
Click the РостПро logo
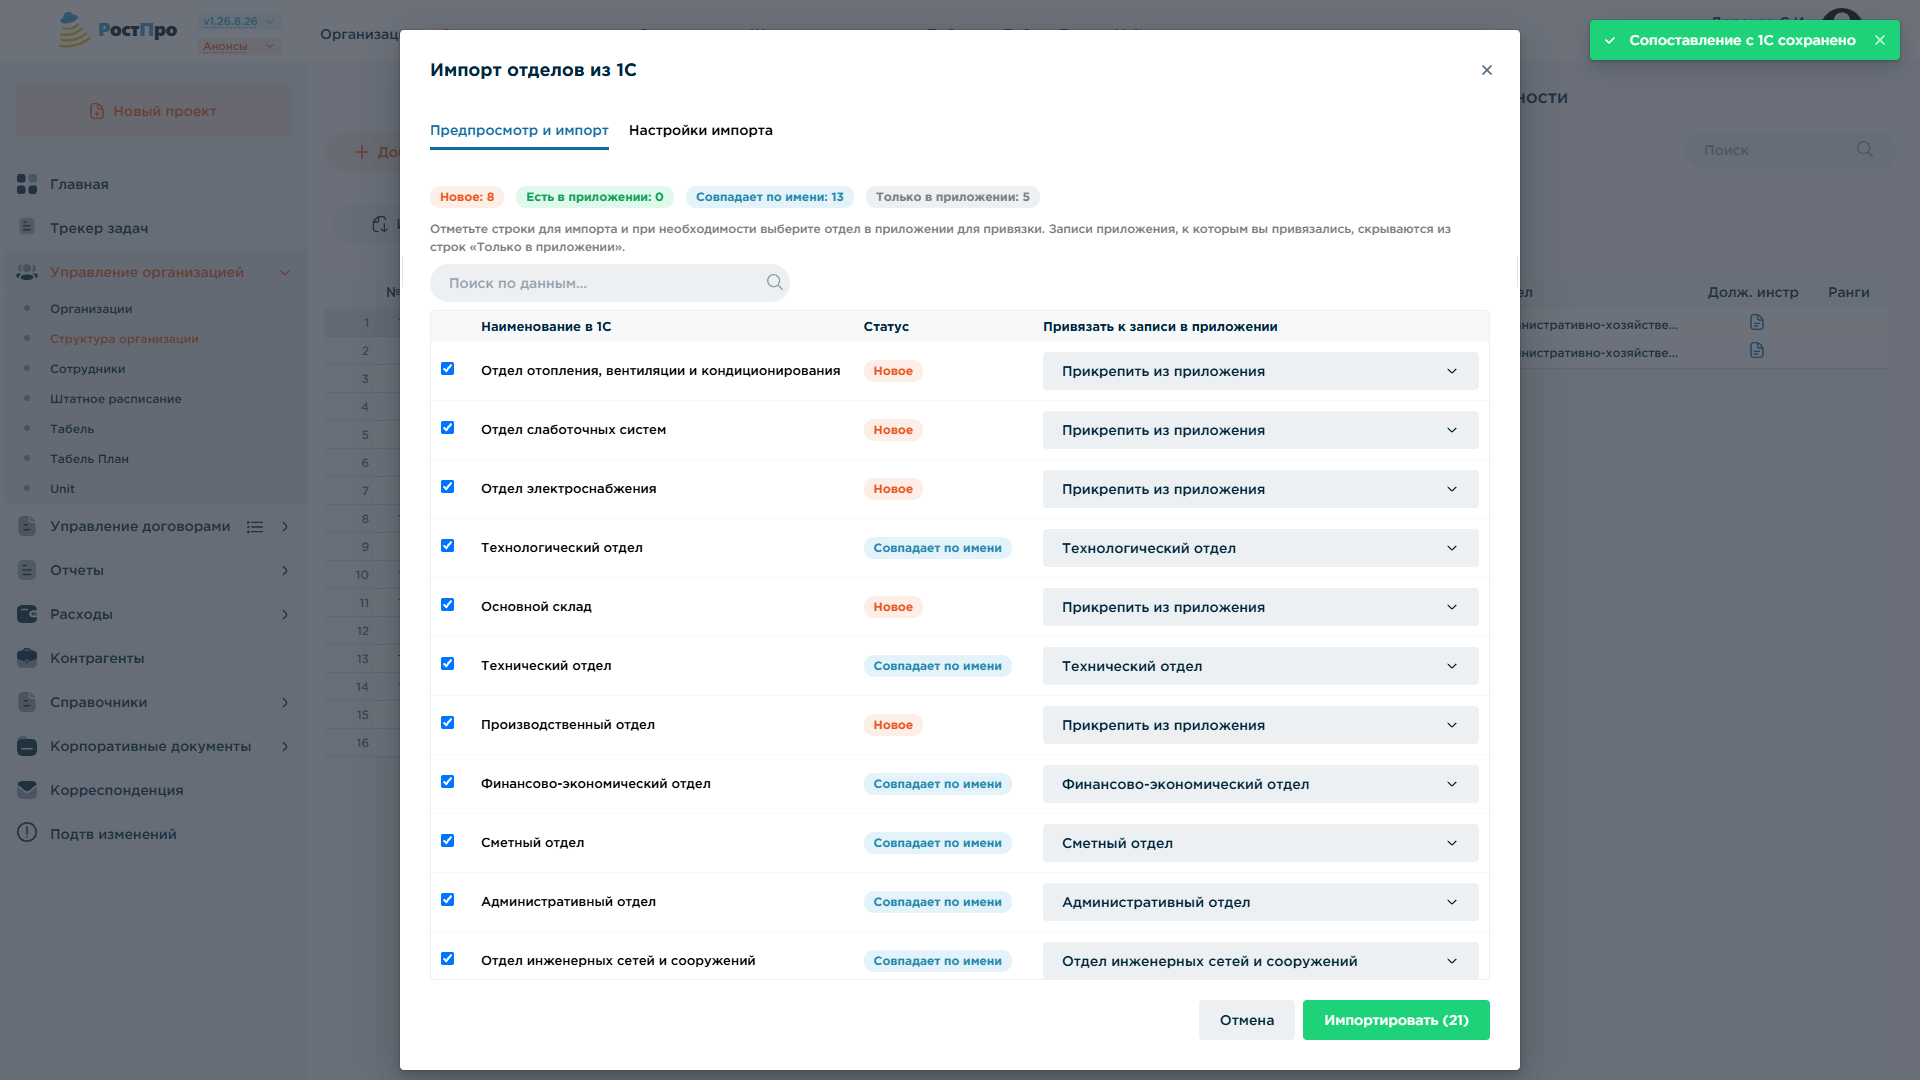(x=118, y=31)
